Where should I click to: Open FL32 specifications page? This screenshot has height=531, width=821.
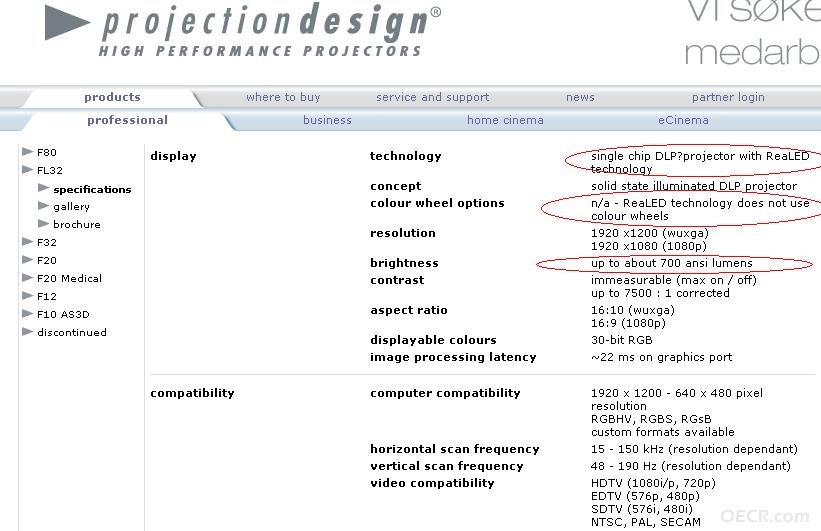[x=92, y=190]
